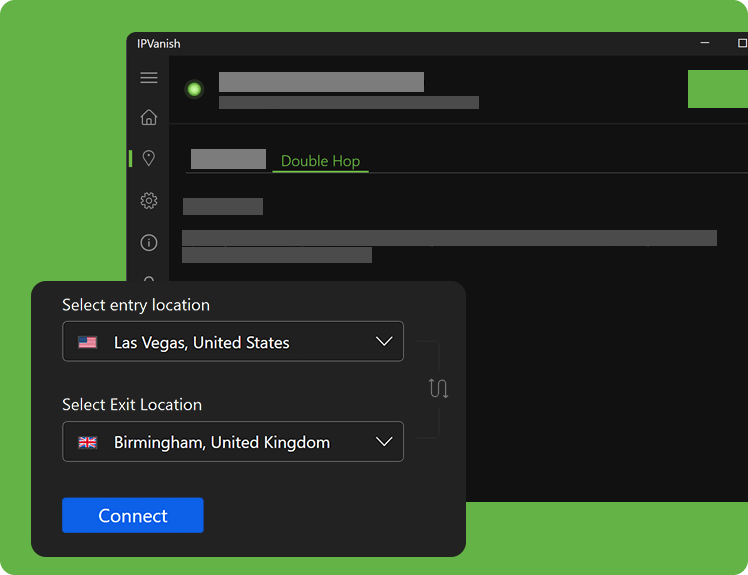The image size is (748, 575).
Task: Click the green button at top right
Action: 717,89
